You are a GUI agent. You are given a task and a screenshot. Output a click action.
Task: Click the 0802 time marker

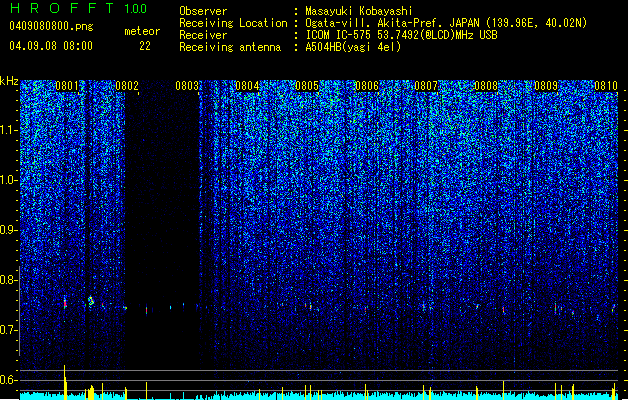(127, 86)
